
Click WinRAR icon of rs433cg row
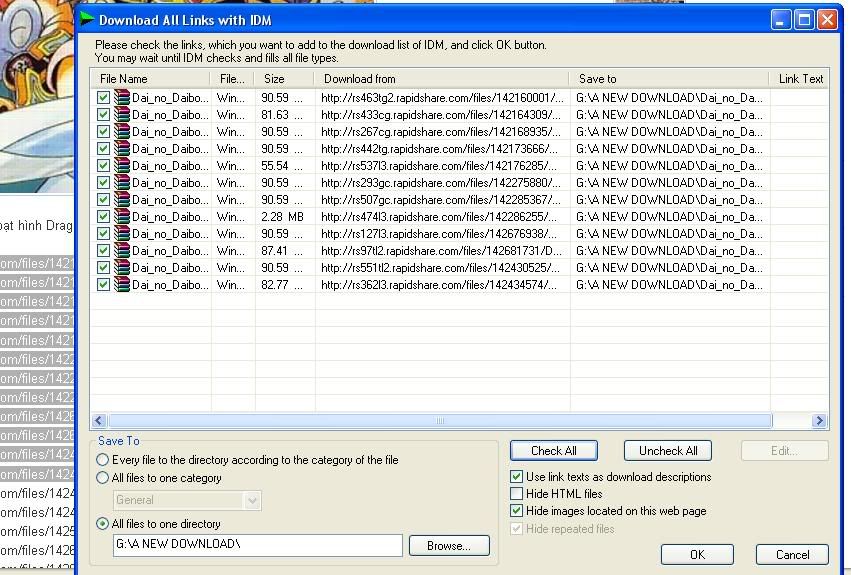(122, 115)
